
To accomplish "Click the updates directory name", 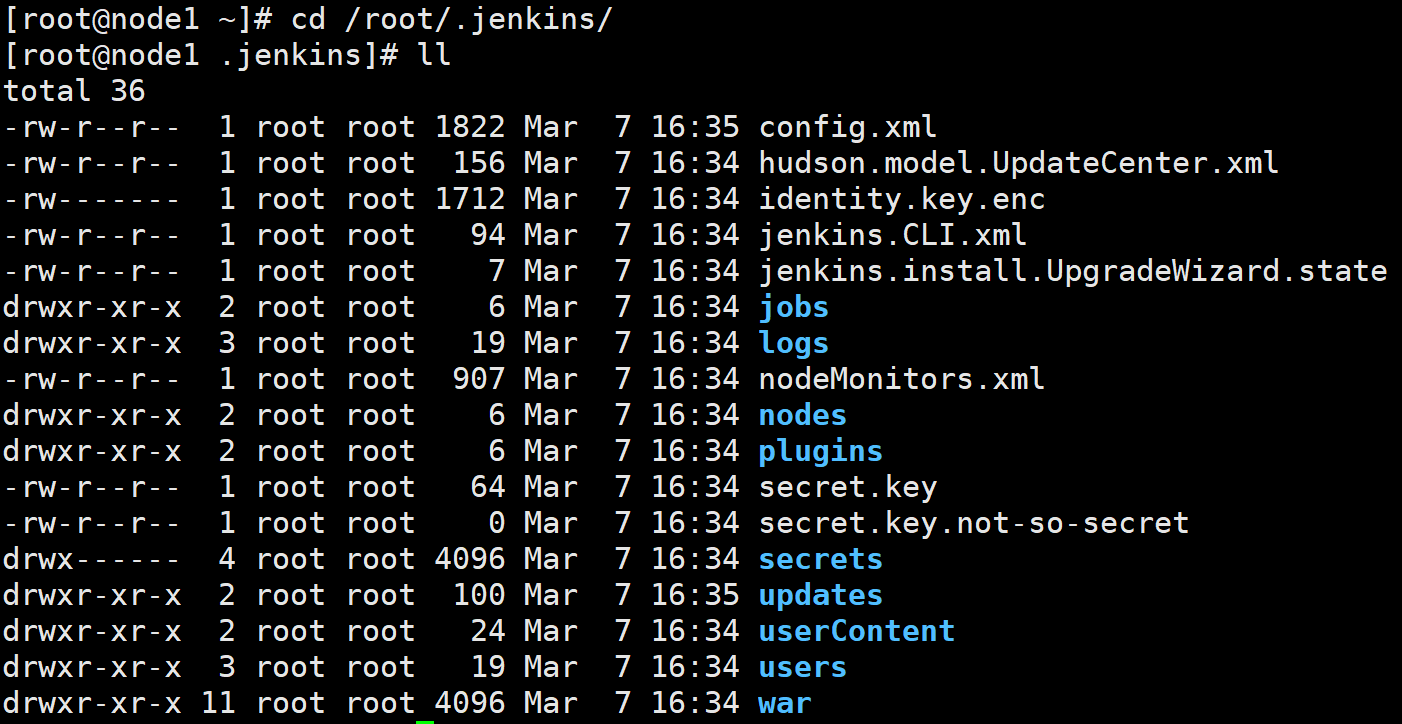I will pos(821,595).
